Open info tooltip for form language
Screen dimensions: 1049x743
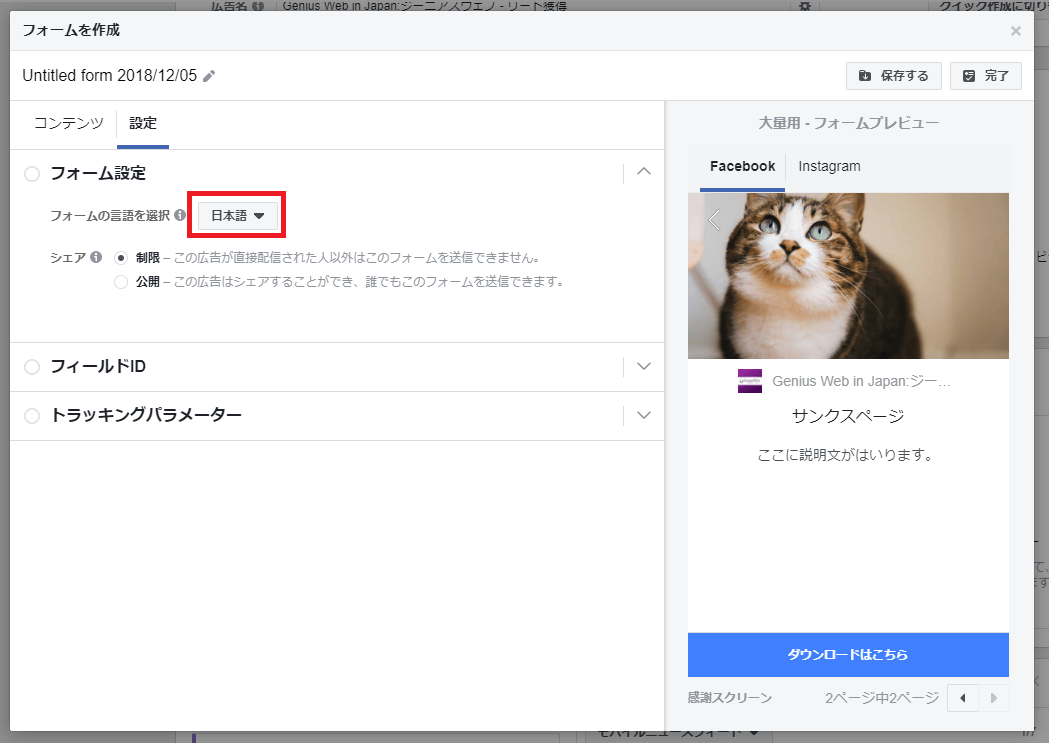pos(180,215)
